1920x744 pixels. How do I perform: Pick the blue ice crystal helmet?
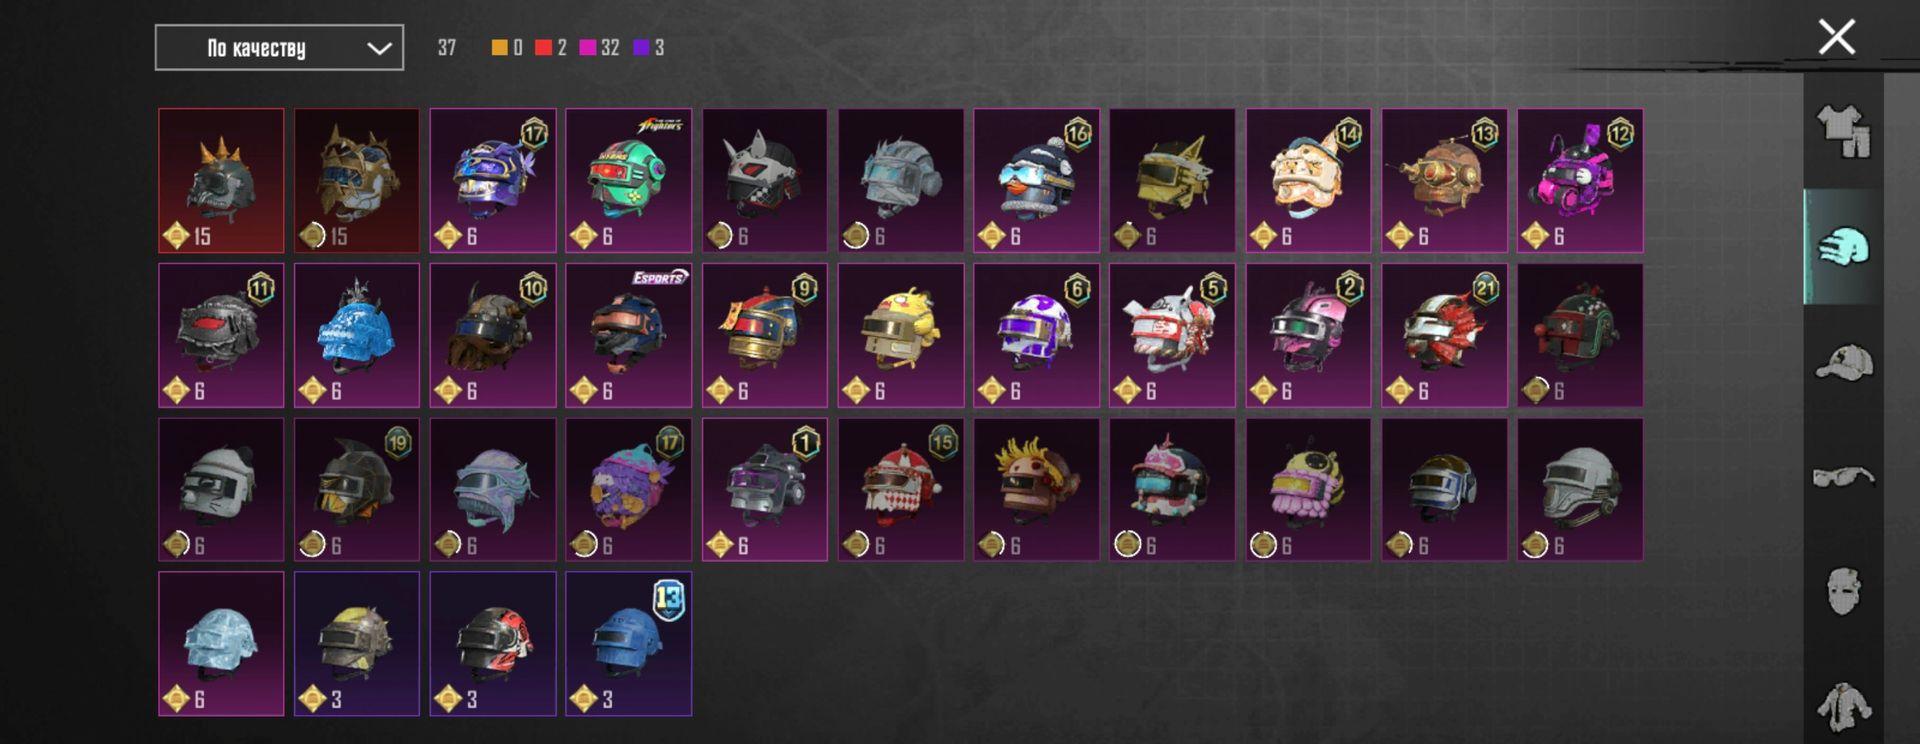(x=357, y=335)
